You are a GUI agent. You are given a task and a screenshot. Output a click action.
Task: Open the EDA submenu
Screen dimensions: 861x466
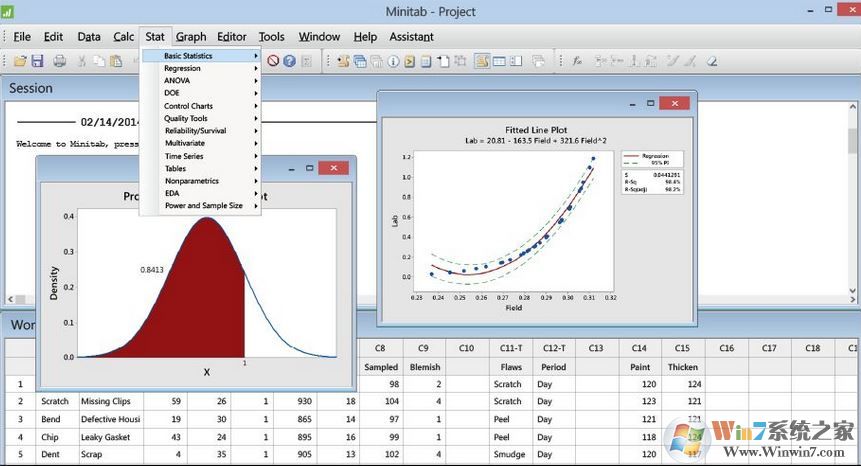coord(201,193)
